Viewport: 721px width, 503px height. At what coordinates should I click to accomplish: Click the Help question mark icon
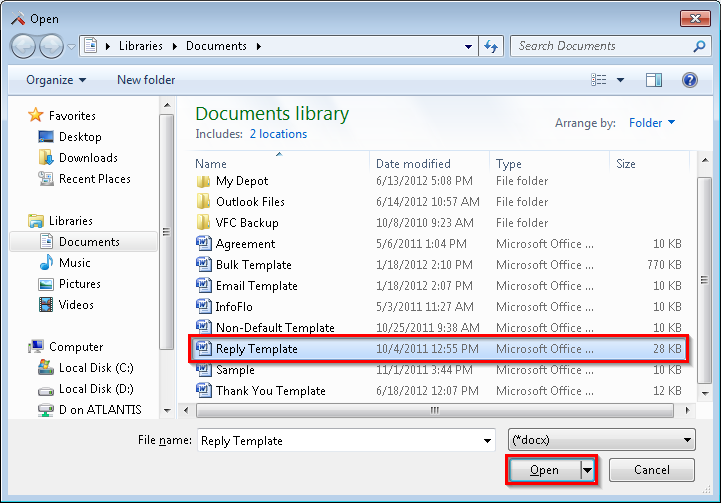coord(689,80)
